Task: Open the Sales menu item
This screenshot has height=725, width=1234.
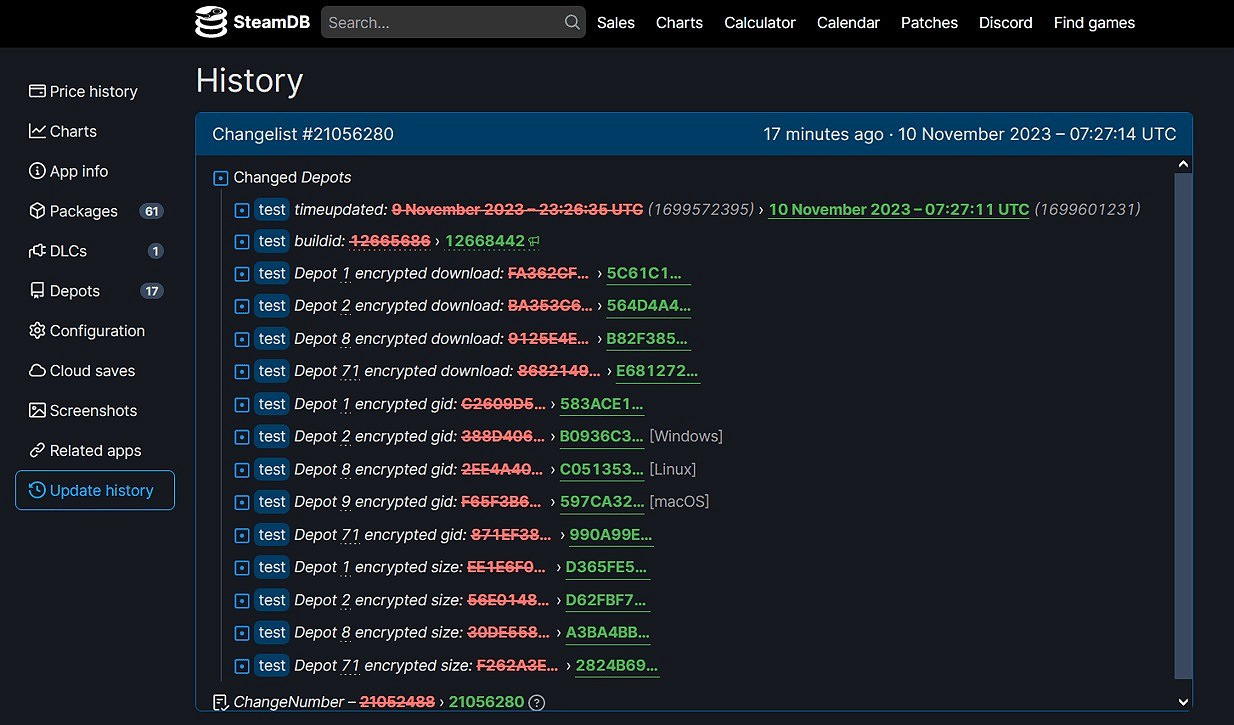Action: (615, 22)
